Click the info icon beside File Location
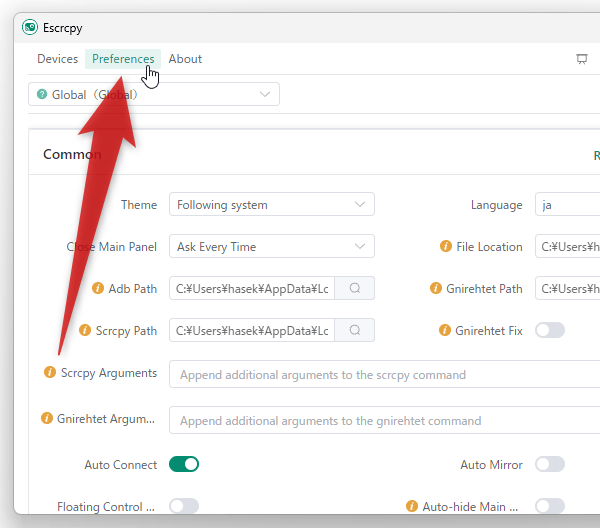Image resolution: width=600 pixels, height=528 pixels. [448, 247]
